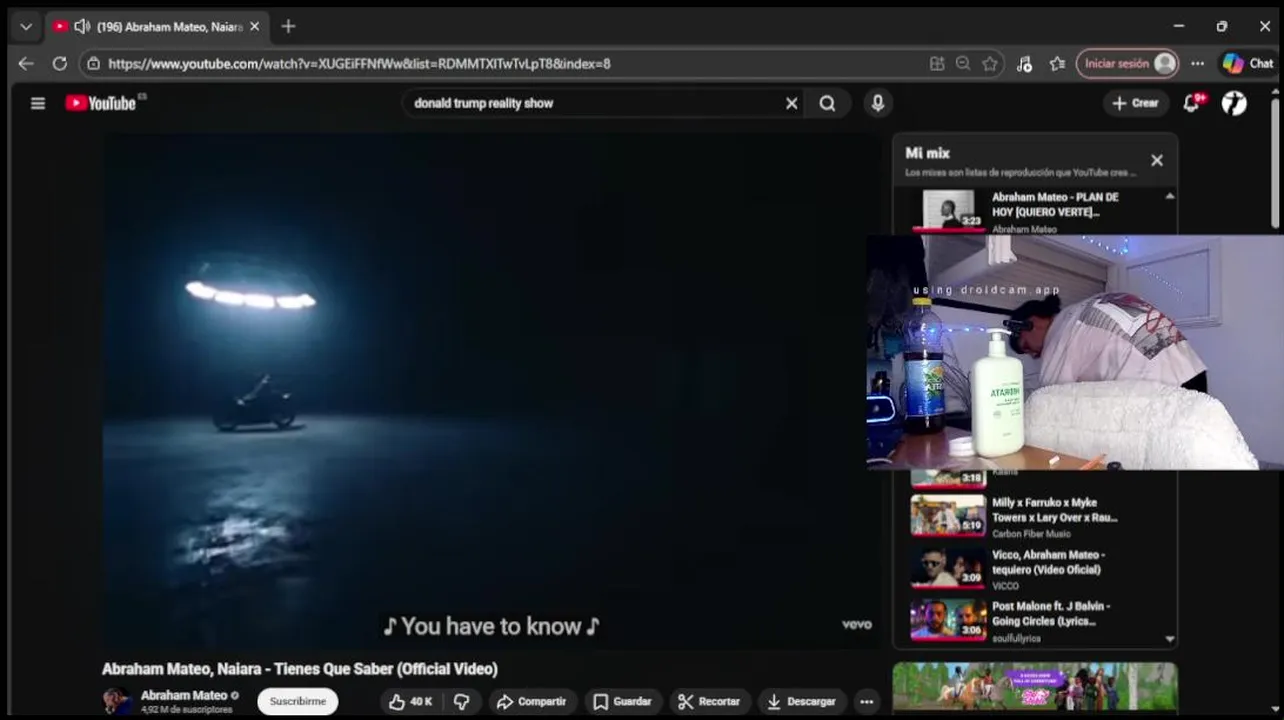Screen dimensions: 1284x720
Task: Click the video player to pause
Action: [x=490, y=390]
